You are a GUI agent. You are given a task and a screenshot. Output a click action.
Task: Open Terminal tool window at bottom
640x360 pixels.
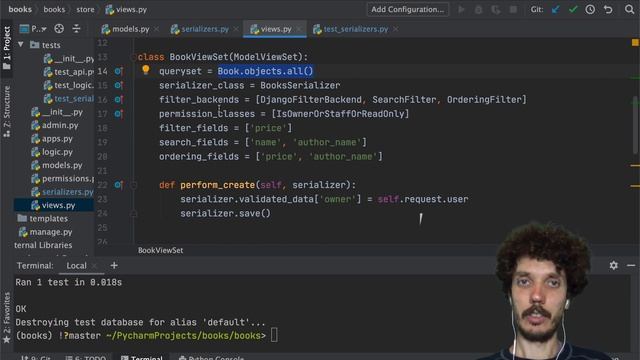tap(142, 357)
